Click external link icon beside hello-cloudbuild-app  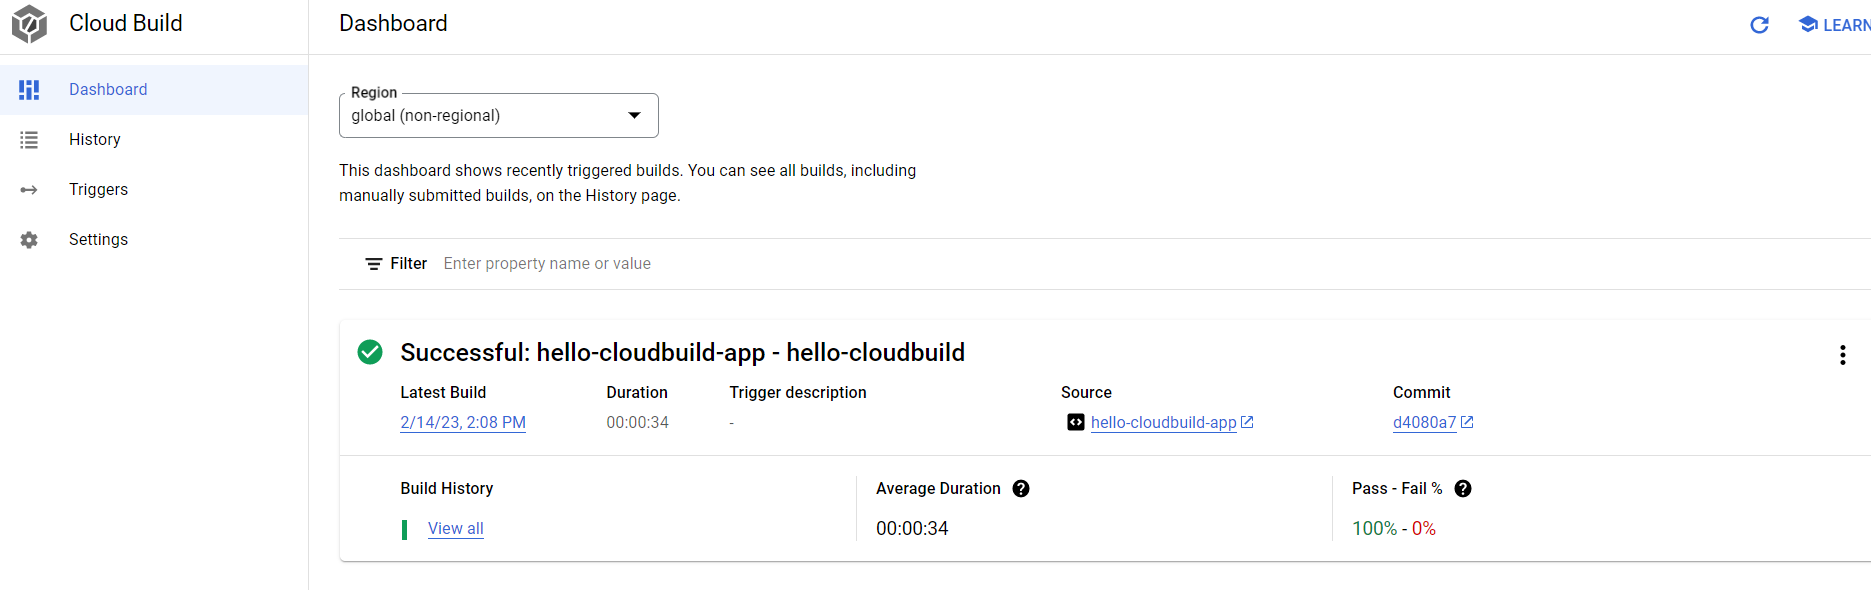click(1247, 422)
